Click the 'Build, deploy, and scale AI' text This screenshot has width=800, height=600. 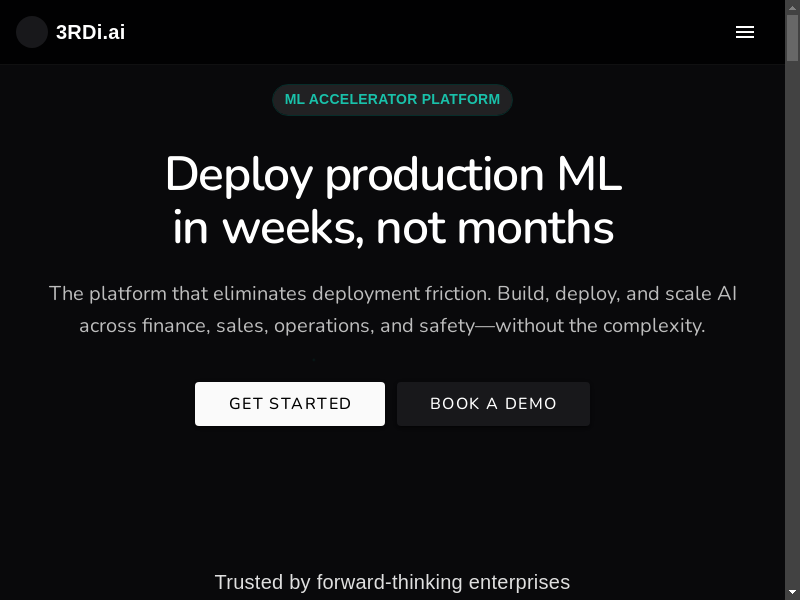pos(617,294)
